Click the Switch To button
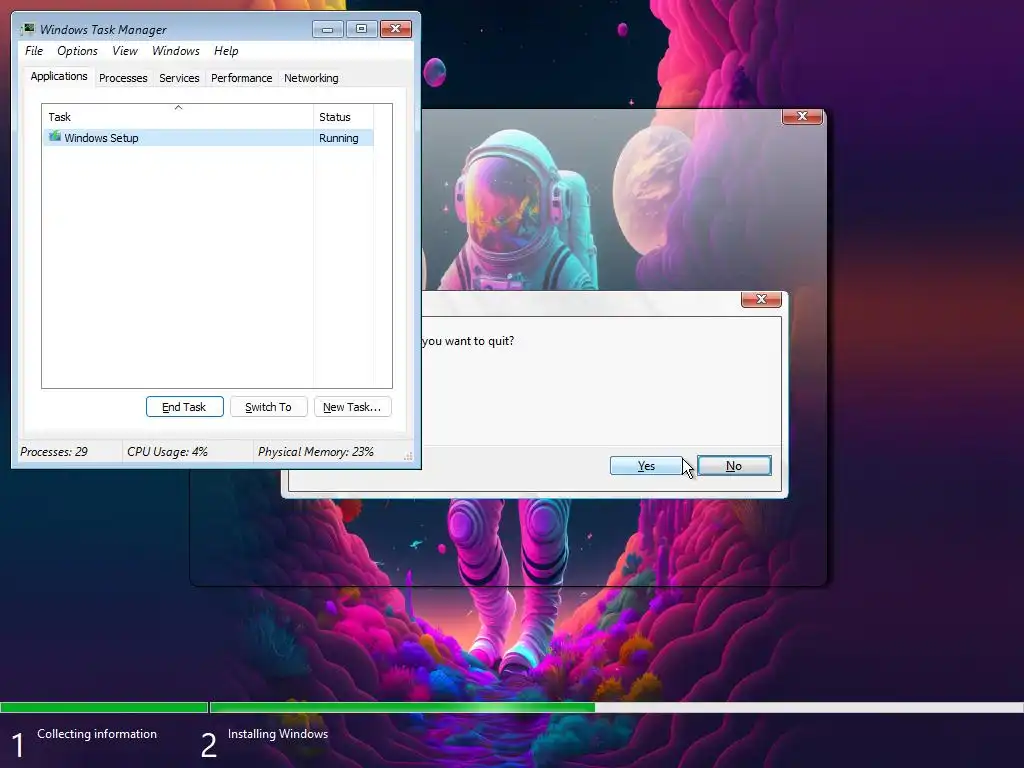1024x768 pixels. [268, 407]
